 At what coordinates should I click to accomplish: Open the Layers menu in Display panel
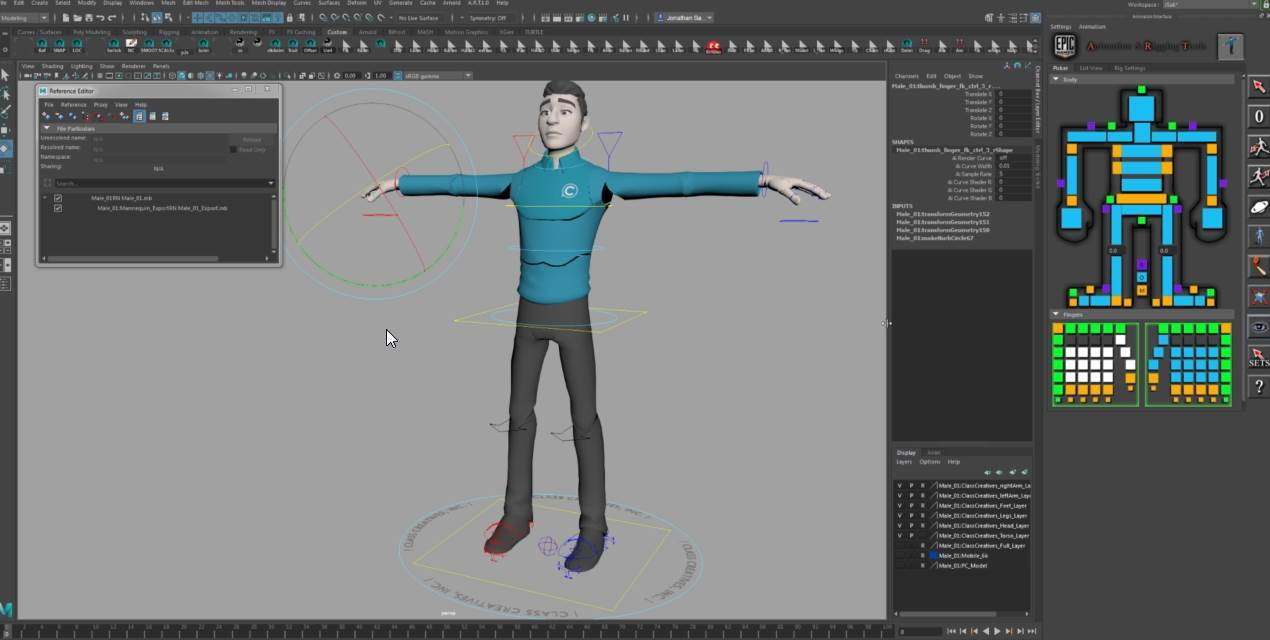pyautogui.click(x=903, y=462)
